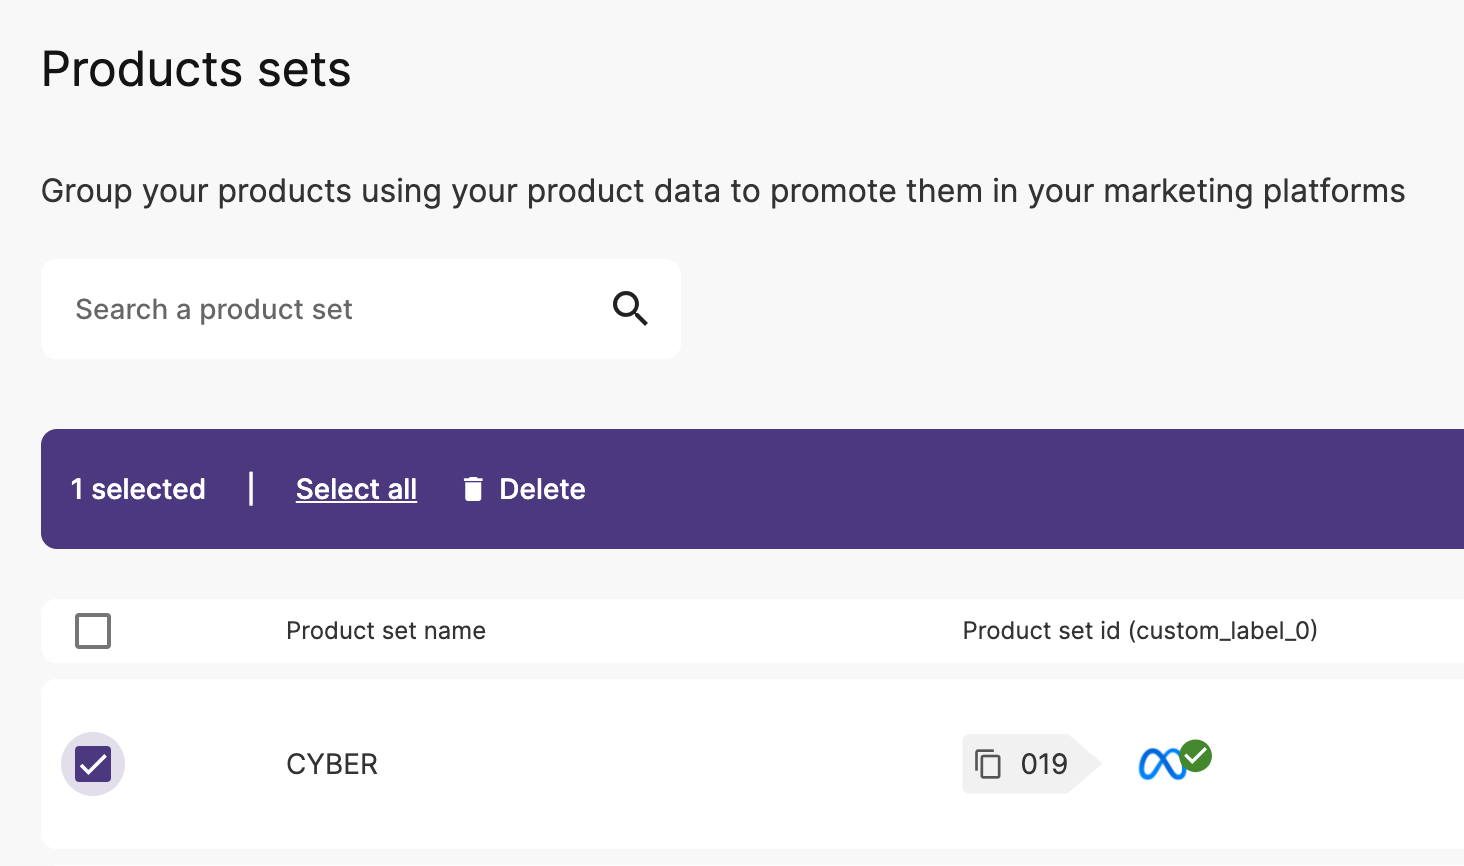Copy product set id with copy icon
The image size is (1464, 866).
pyautogui.click(x=988, y=764)
